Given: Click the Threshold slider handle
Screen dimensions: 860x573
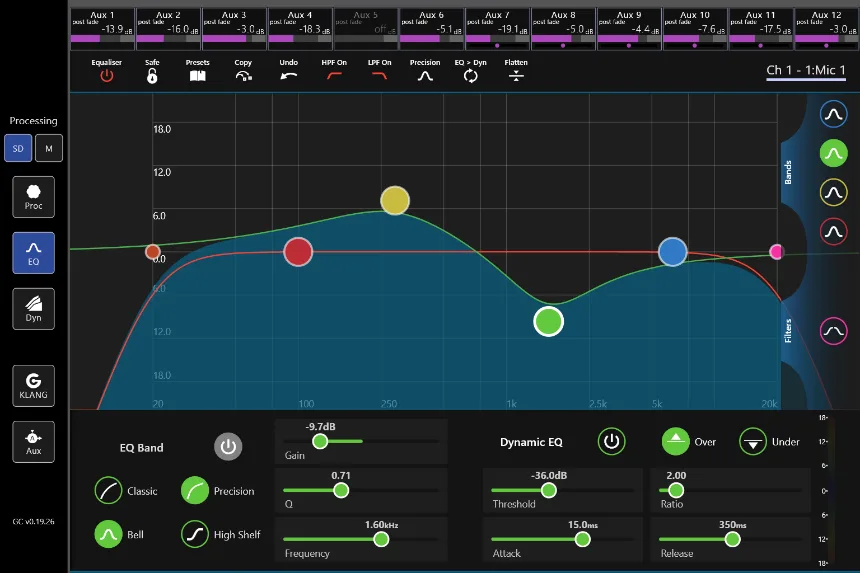Looking at the screenshot, I should pos(548,490).
